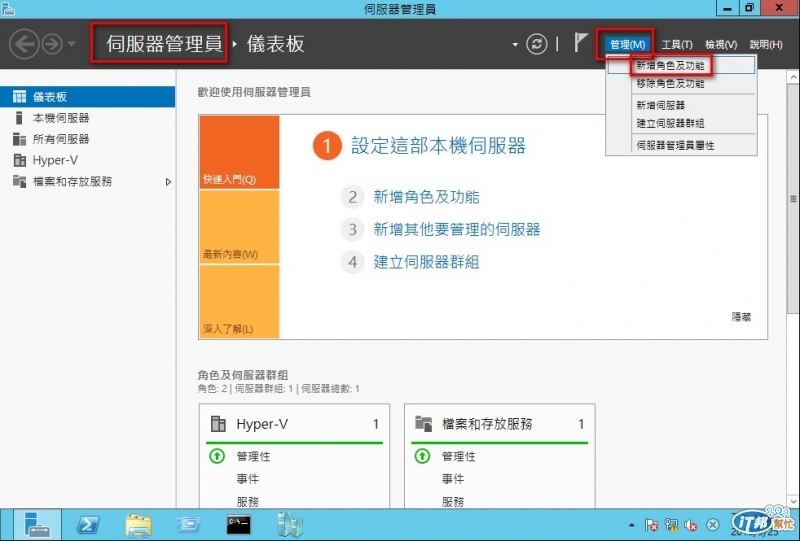Open 事件 in the Hyper-V tile

[x=247, y=479]
